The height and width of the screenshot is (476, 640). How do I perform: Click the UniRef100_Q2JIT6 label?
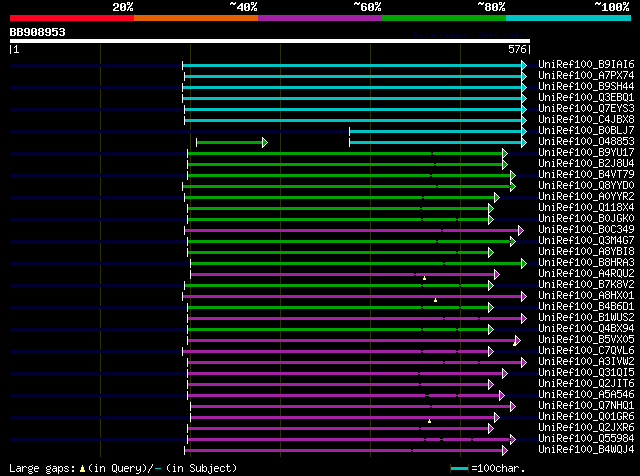click(x=586, y=384)
